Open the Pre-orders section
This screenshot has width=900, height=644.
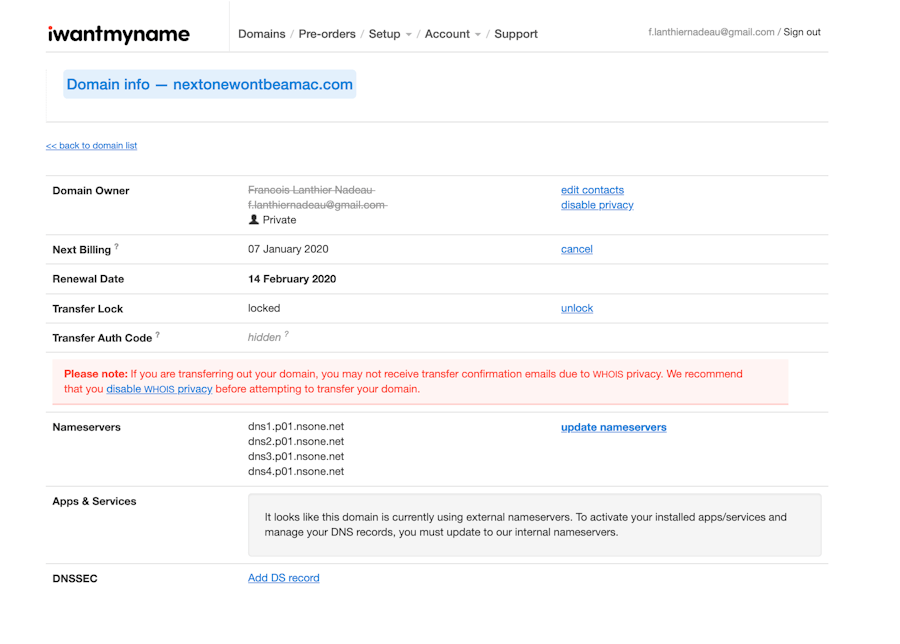327,33
